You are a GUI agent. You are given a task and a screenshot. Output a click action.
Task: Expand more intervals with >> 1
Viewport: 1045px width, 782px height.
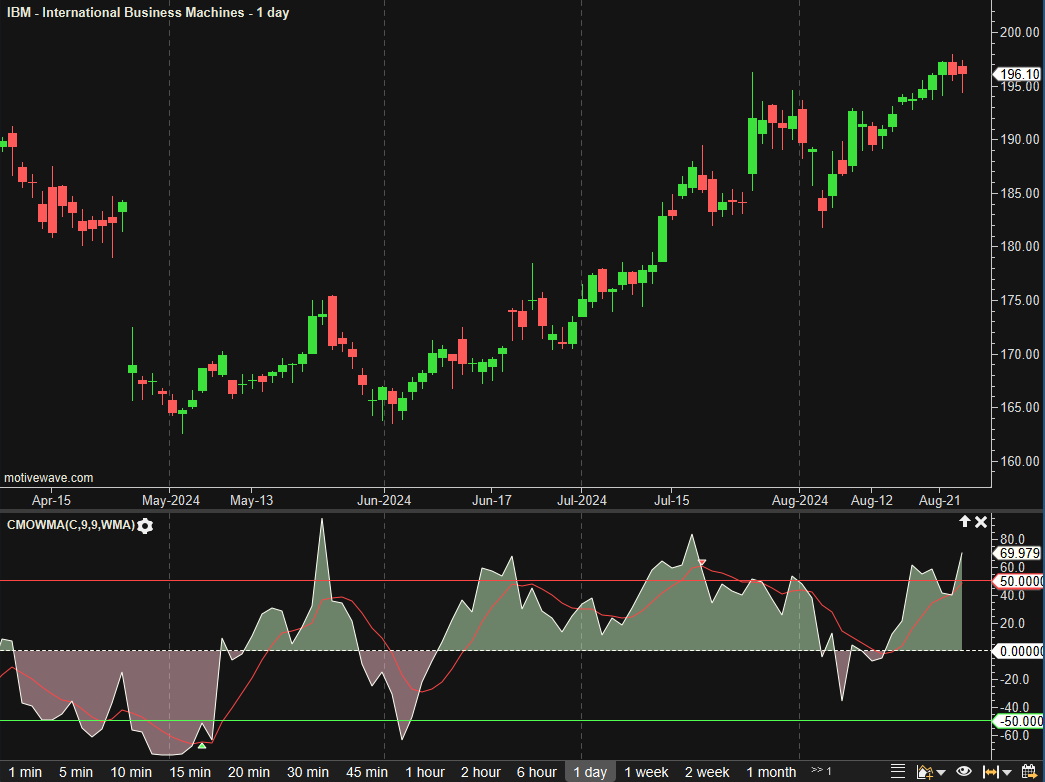(821, 771)
